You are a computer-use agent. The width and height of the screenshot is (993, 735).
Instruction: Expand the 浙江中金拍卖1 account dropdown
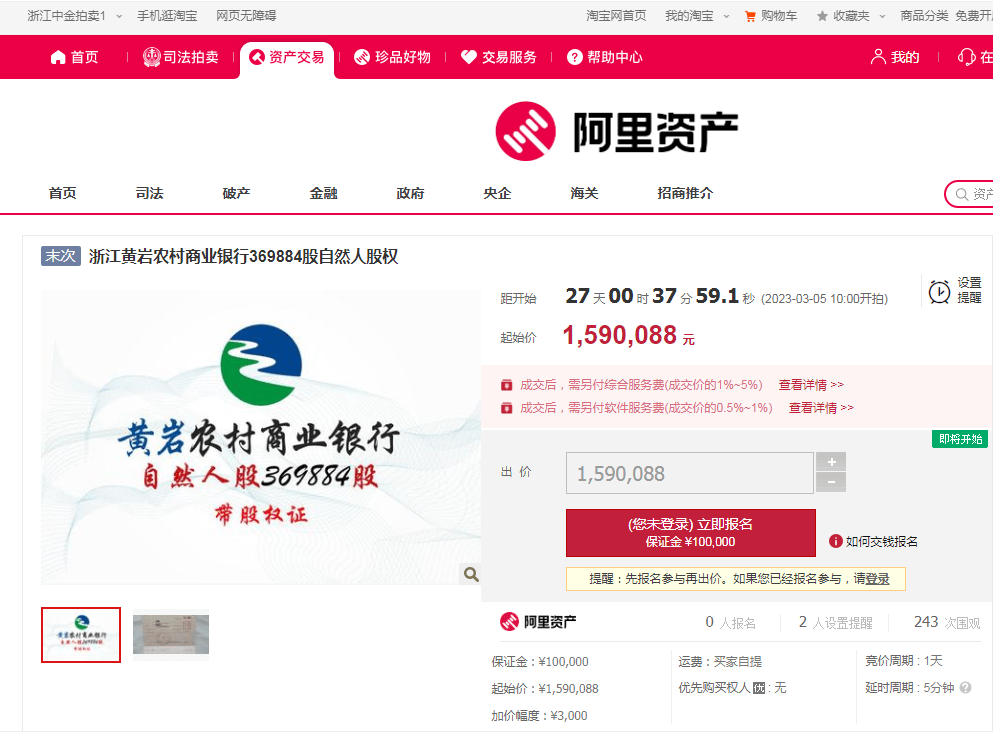coord(119,16)
